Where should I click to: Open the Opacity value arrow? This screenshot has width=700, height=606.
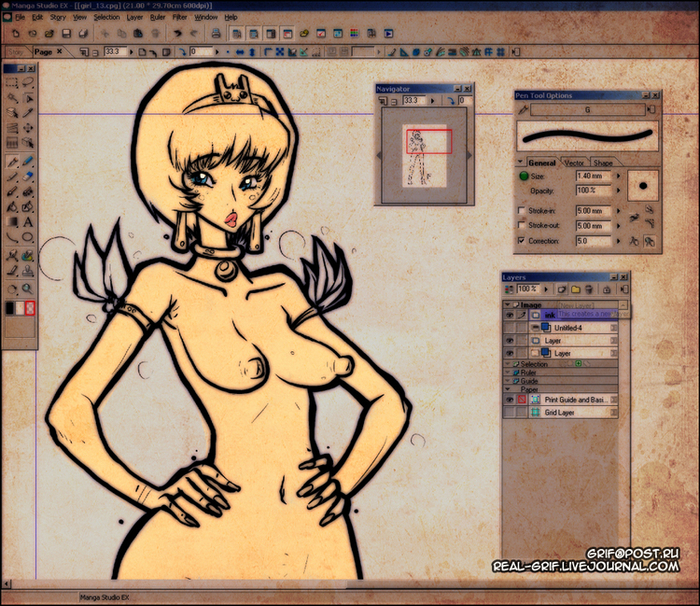point(617,190)
